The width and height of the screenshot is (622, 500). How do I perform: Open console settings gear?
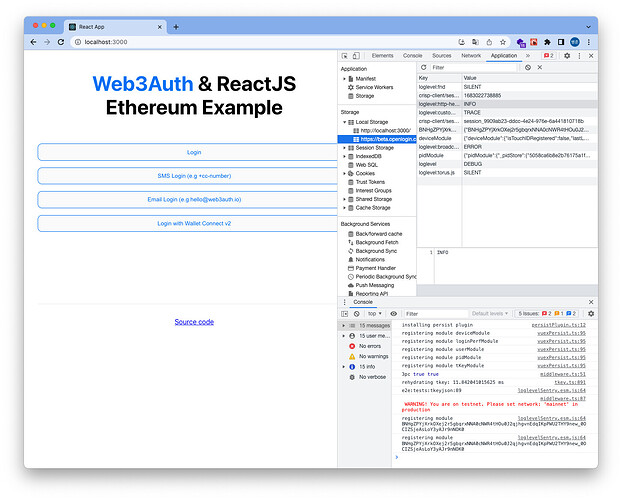(591, 314)
